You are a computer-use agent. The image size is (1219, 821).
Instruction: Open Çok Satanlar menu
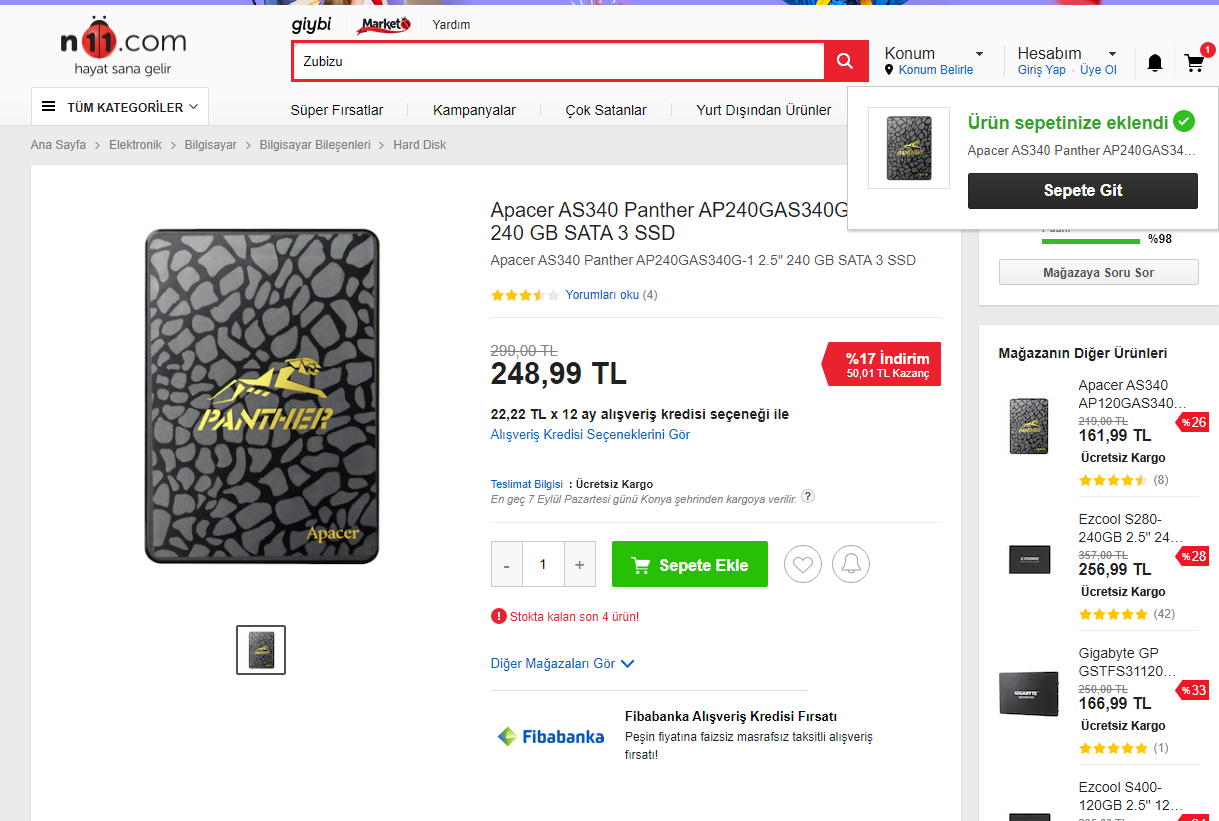tap(606, 110)
